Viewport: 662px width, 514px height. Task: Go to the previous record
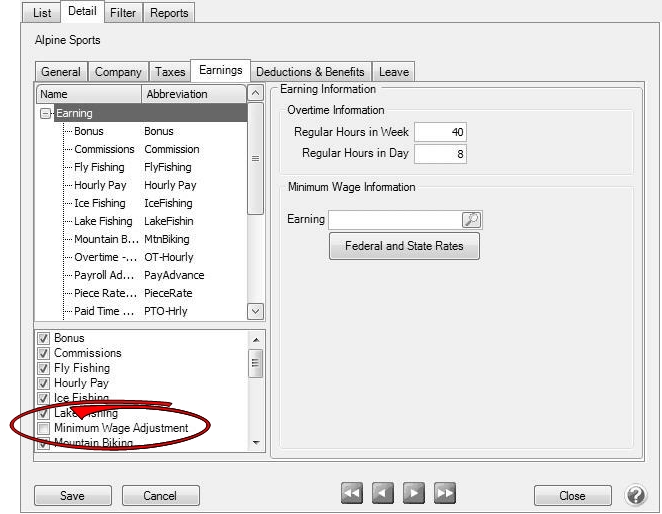pyautogui.click(x=383, y=493)
